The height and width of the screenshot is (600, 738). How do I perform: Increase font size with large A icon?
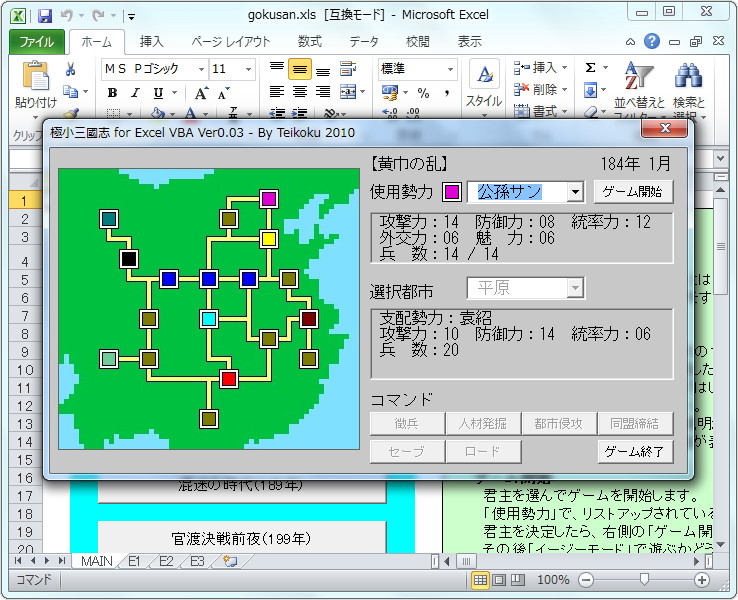pos(201,93)
